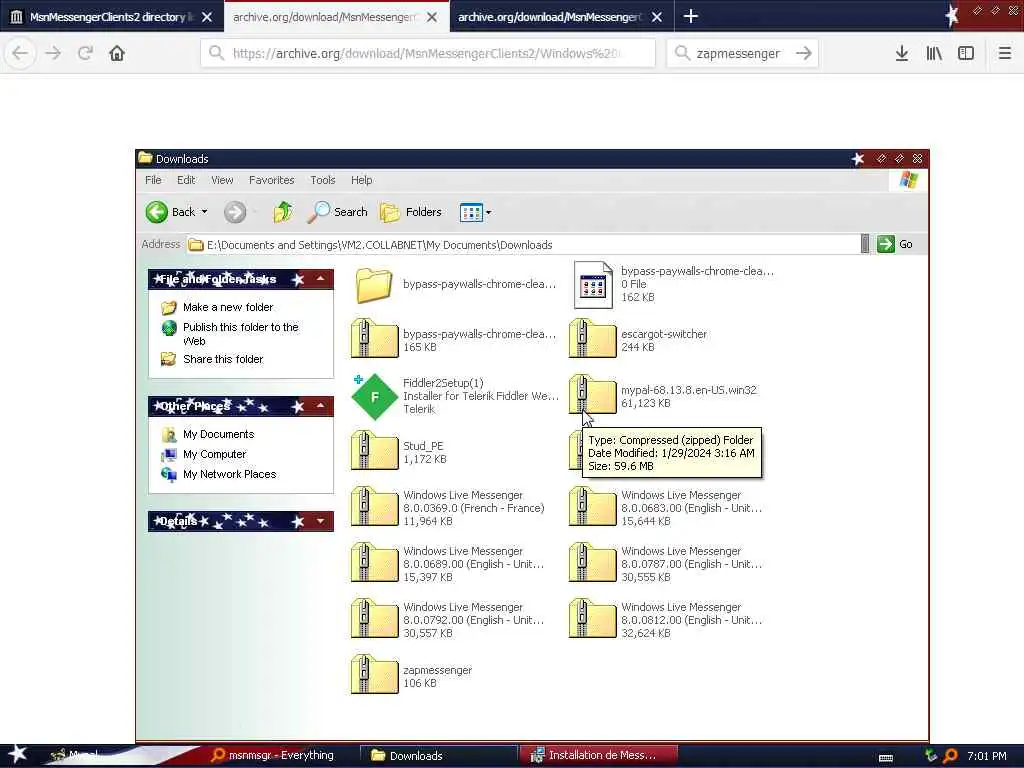The height and width of the screenshot is (768, 1024).
Task: Open the Views icon button
Action: pos(471,212)
